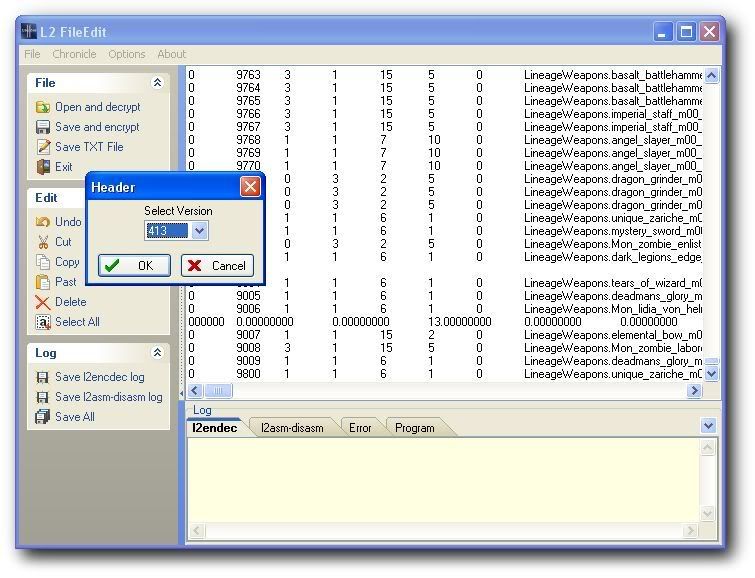Click the log pane scroll down arrow
This screenshot has width=755, height=578.
[707, 513]
